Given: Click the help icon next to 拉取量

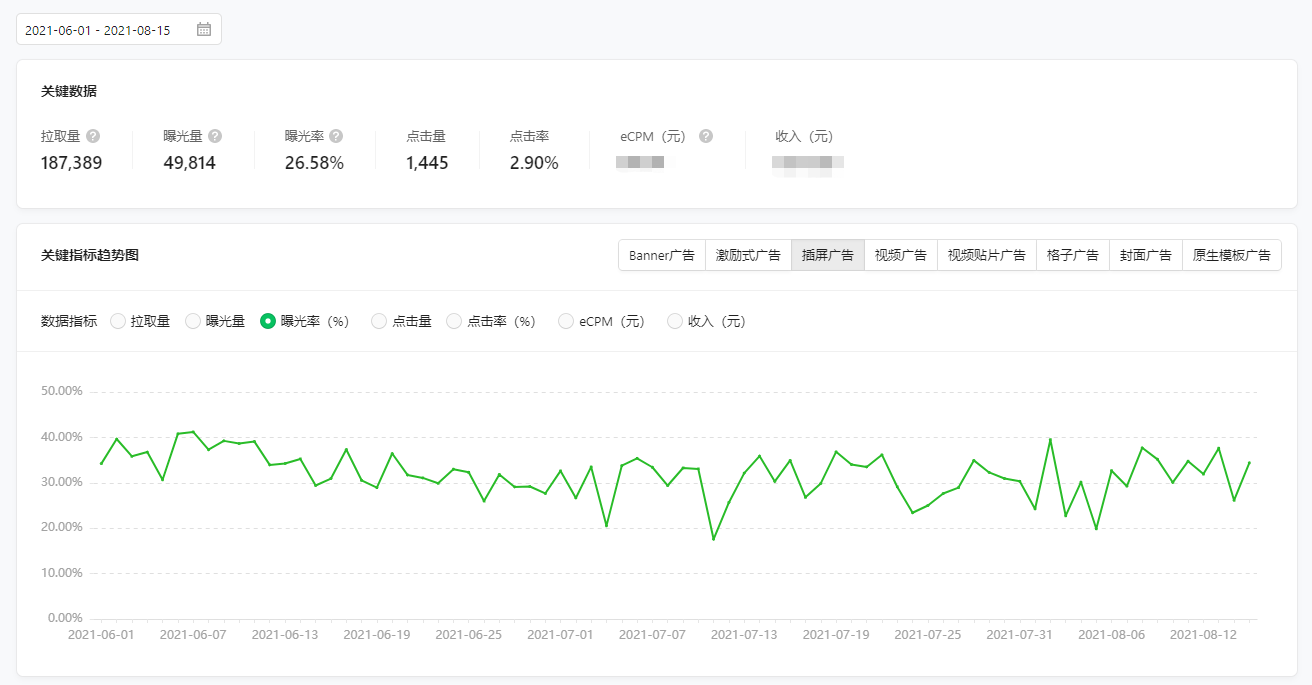Looking at the screenshot, I should tap(93, 136).
